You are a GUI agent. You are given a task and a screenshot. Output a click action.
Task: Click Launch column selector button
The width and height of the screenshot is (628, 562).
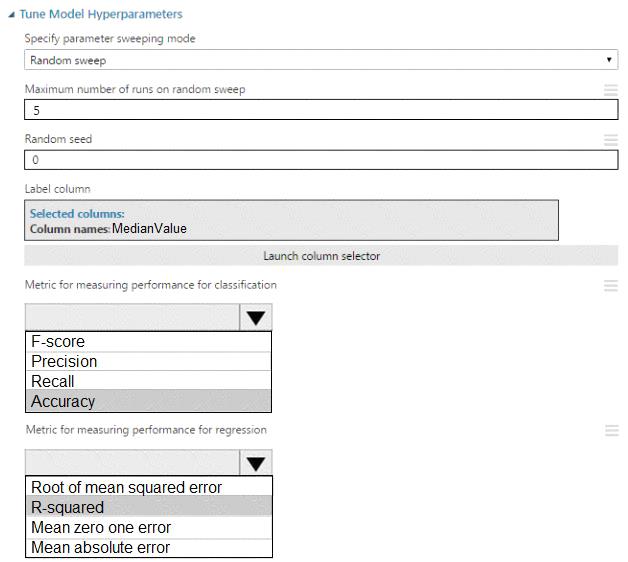[320, 256]
